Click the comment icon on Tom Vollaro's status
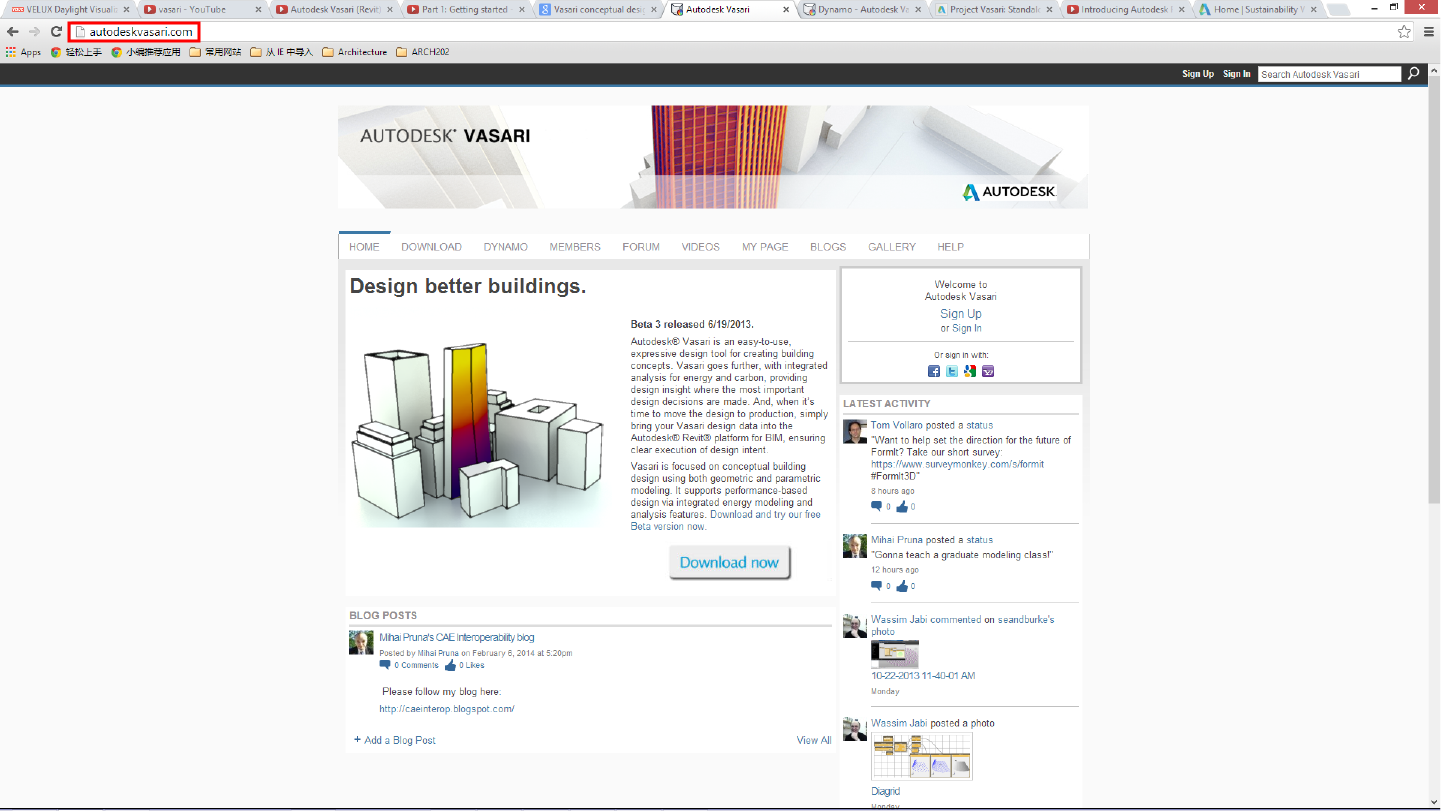 [877, 507]
